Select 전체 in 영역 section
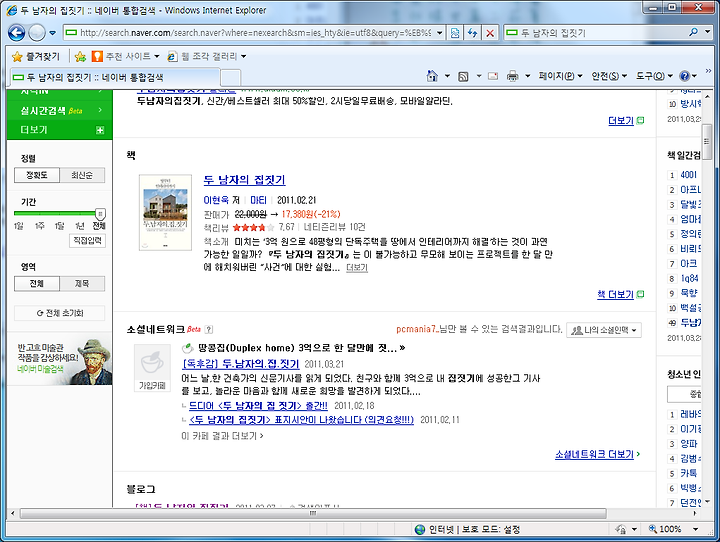 click(37, 283)
